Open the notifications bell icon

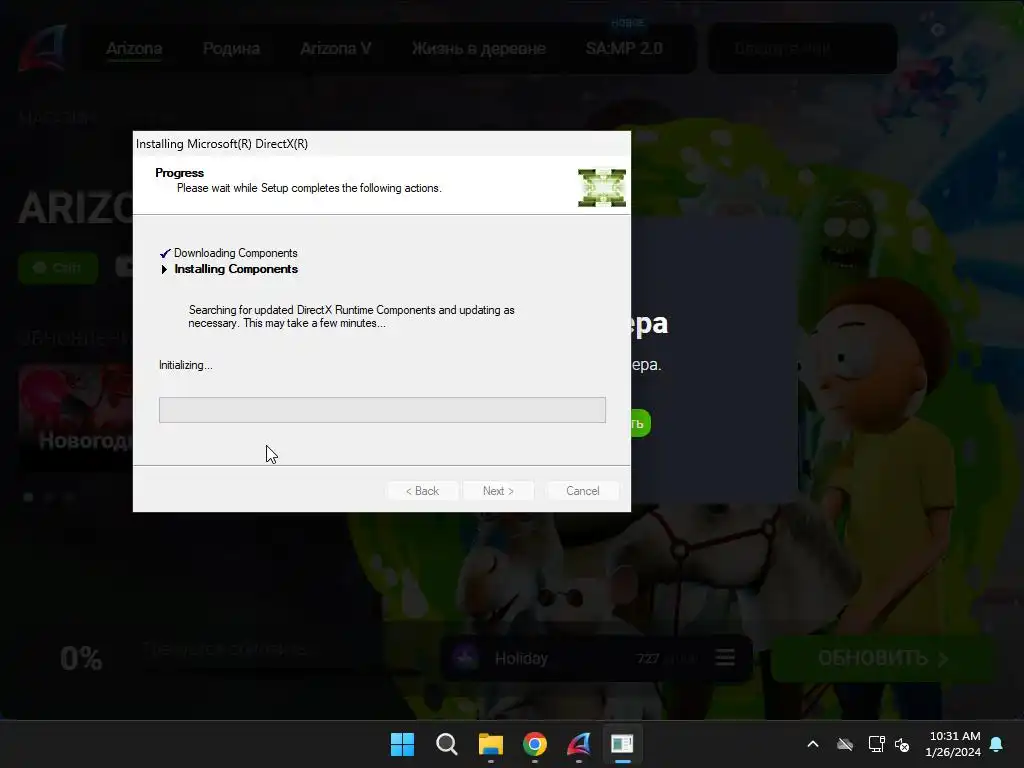tap(997, 744)
